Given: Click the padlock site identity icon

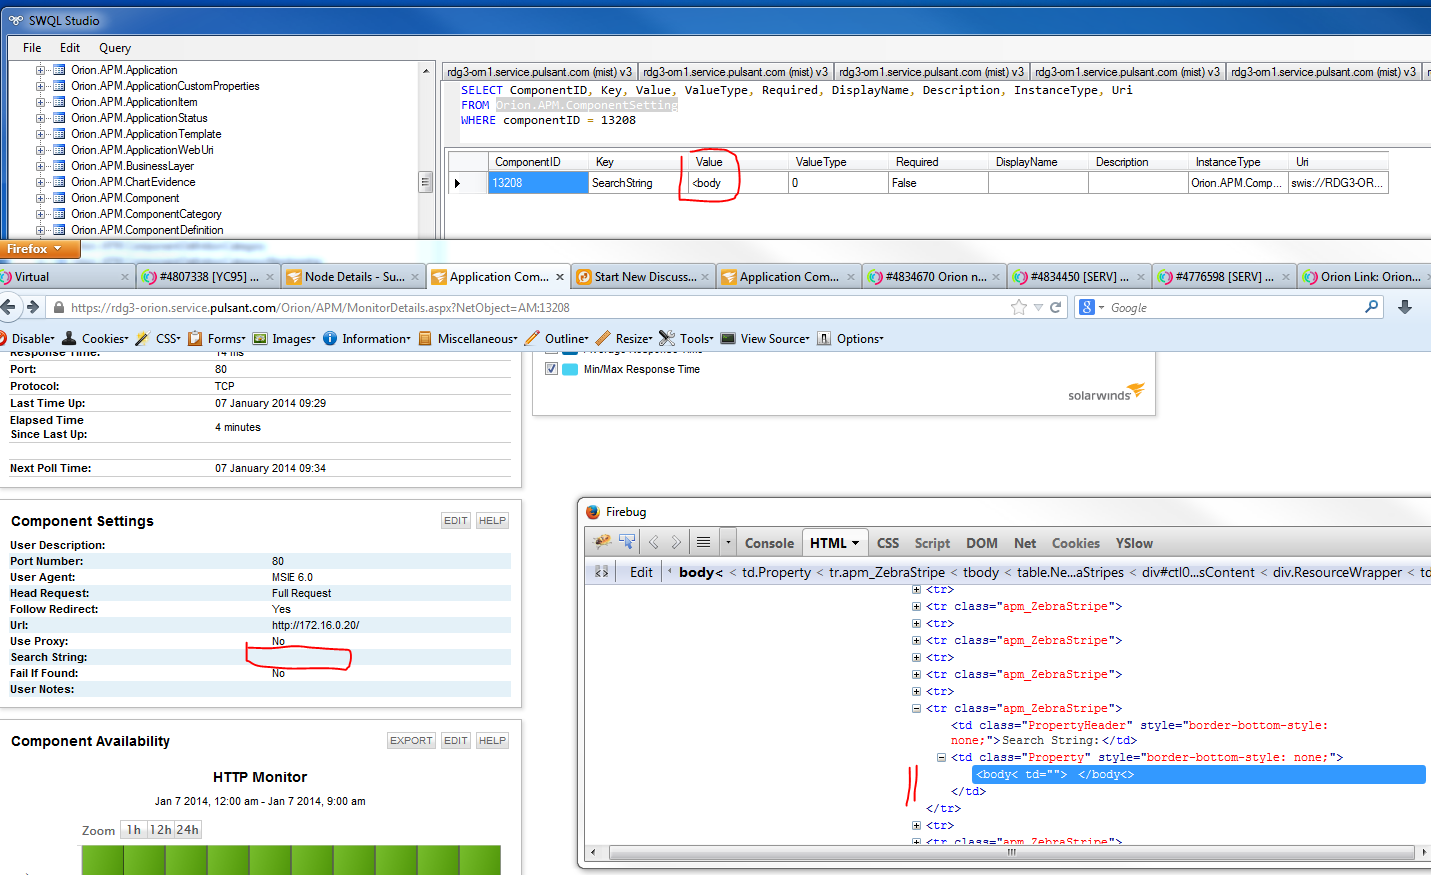Looking at the screenshot, I should click(x=59, y=308).
